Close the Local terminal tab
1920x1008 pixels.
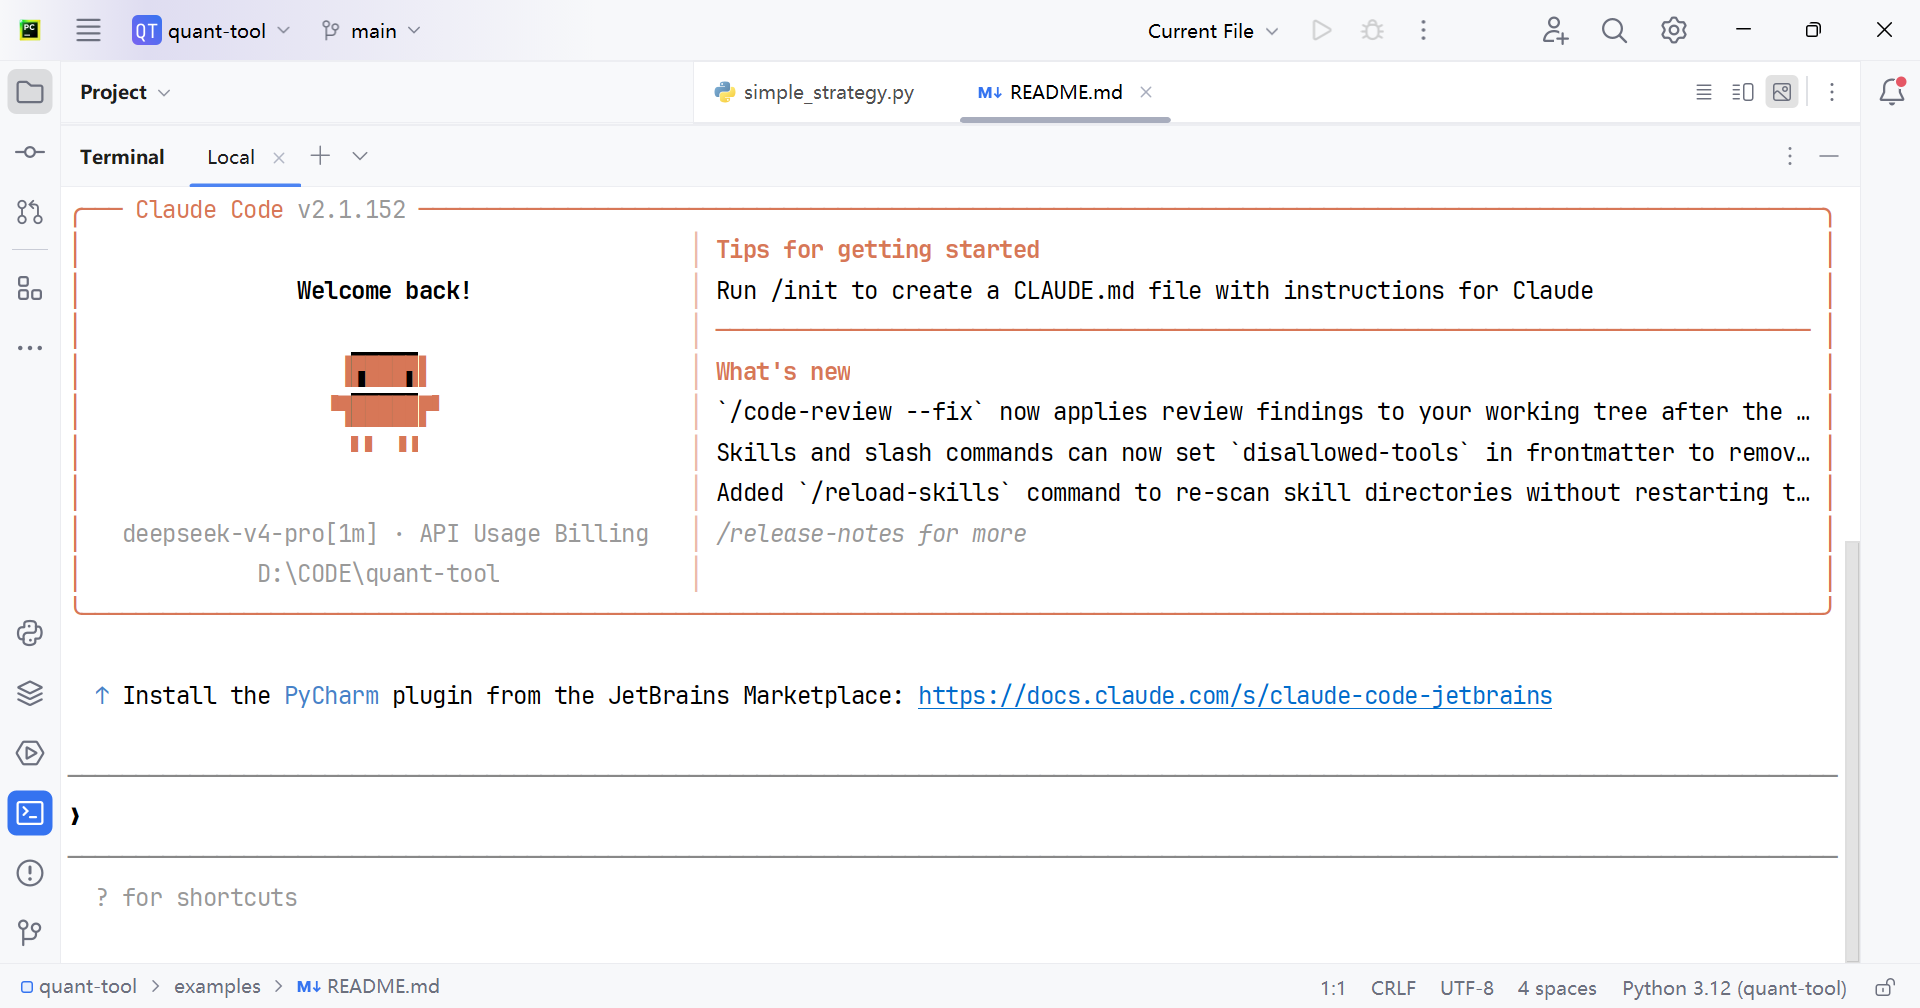click(x=279, y=157)
